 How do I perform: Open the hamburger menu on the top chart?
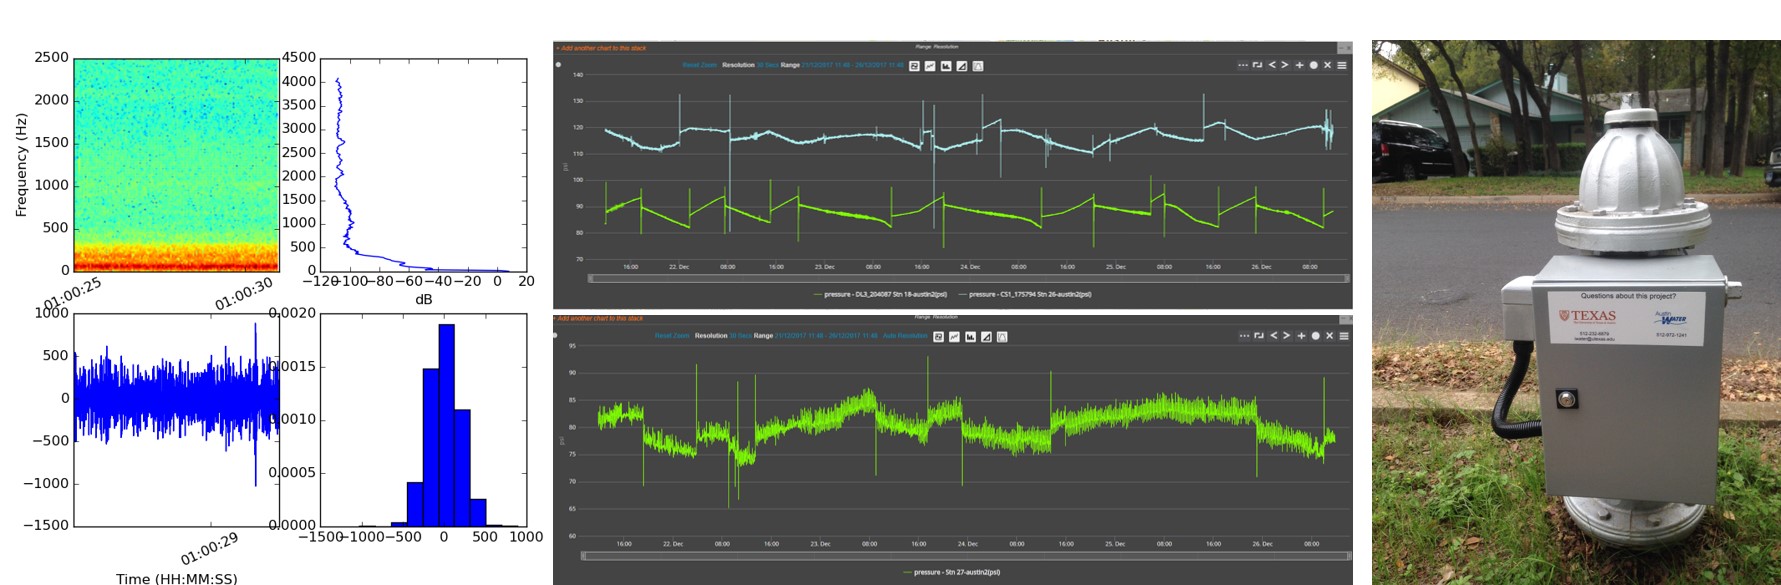coord(1342,65)
